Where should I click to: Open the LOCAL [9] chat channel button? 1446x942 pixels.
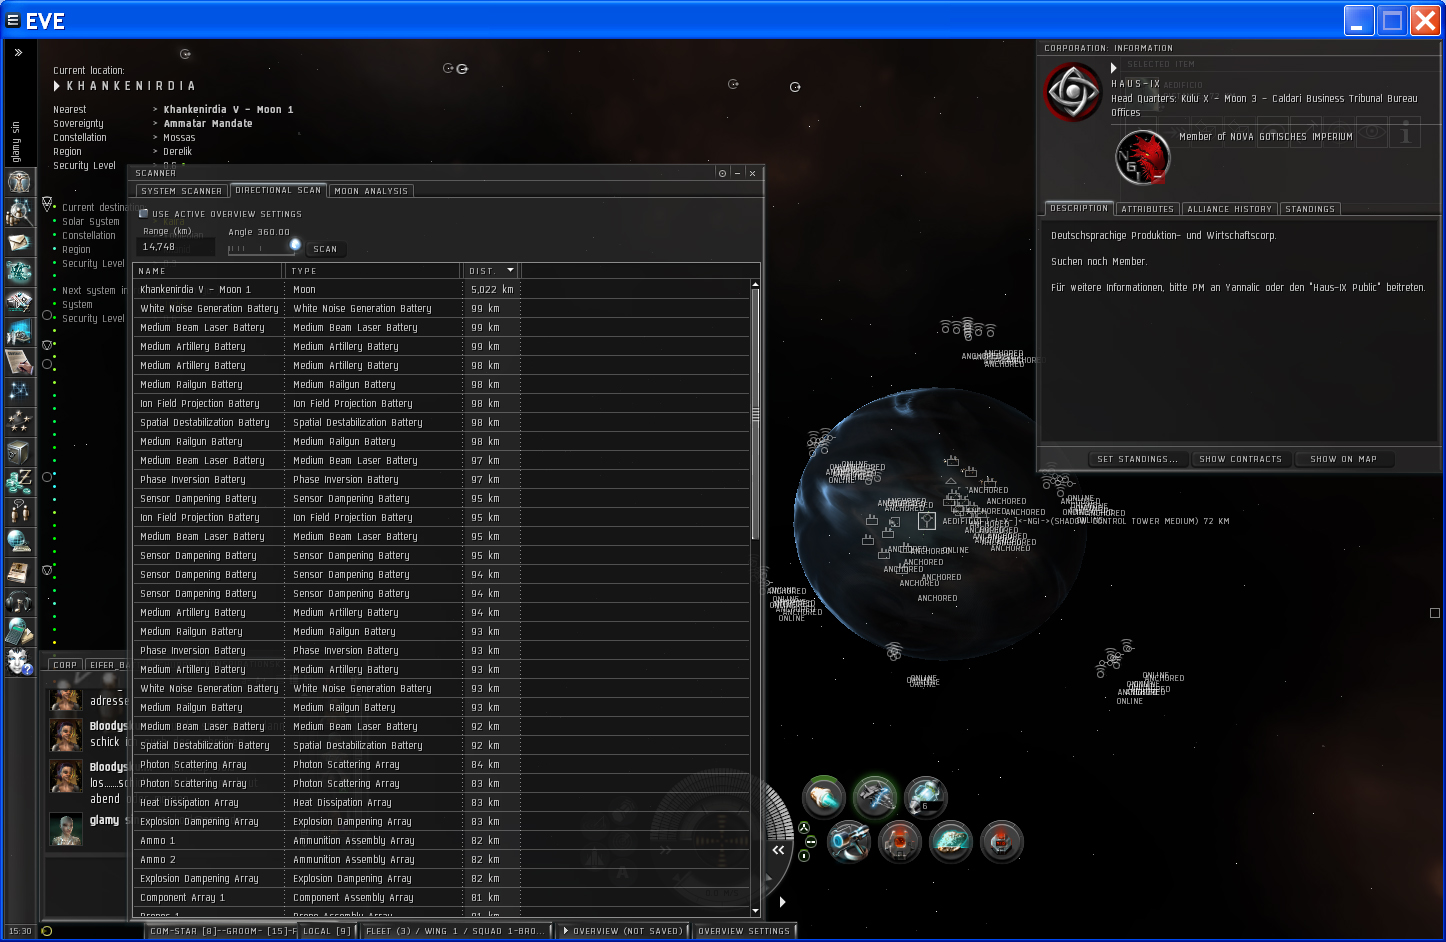tap(326, 931)
